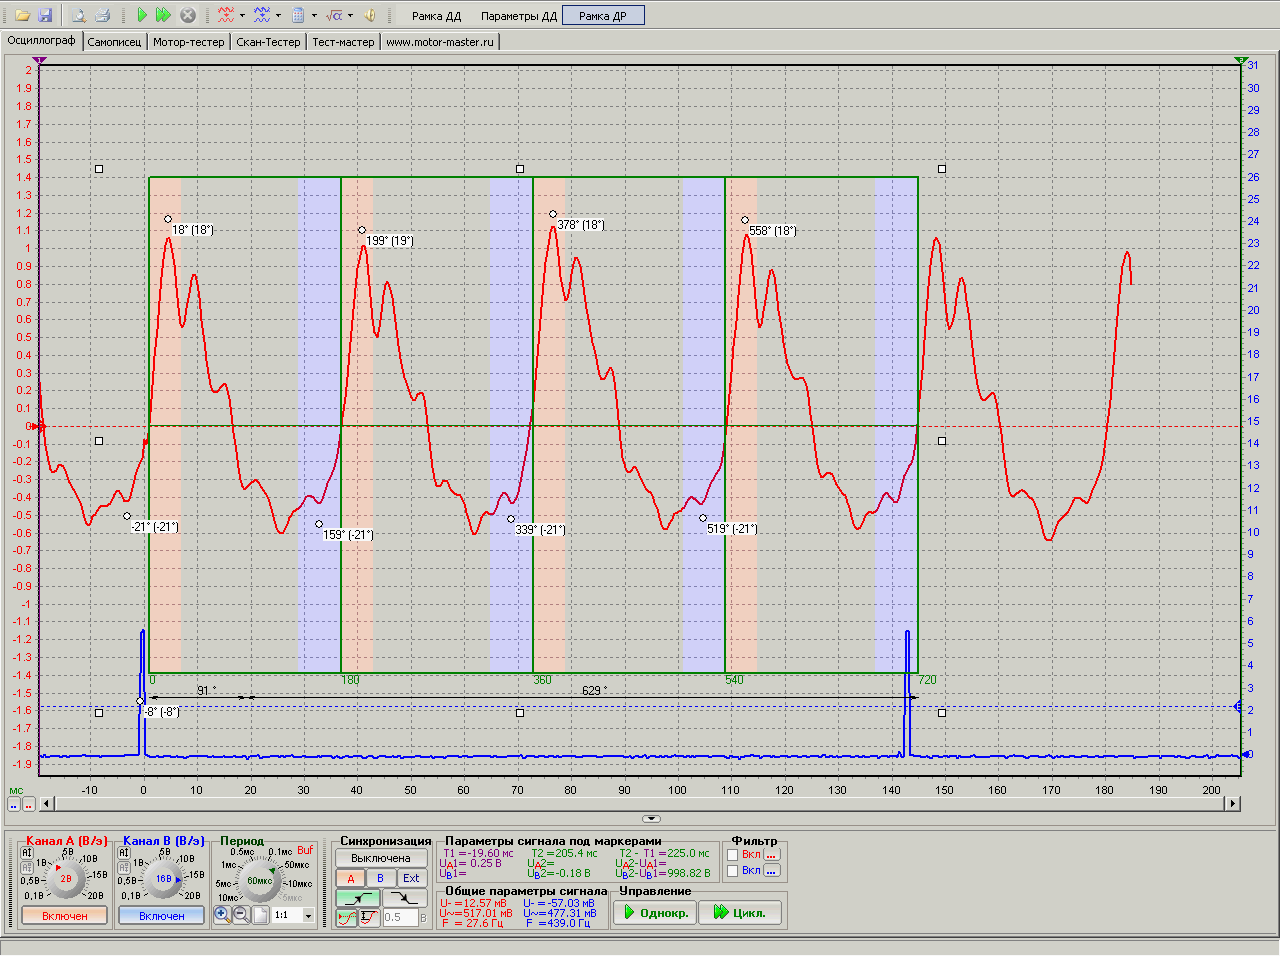Screen dimensions: 1280x956
Task: Switch to the Скан-Тестер tab
Action: click(268, 42)
